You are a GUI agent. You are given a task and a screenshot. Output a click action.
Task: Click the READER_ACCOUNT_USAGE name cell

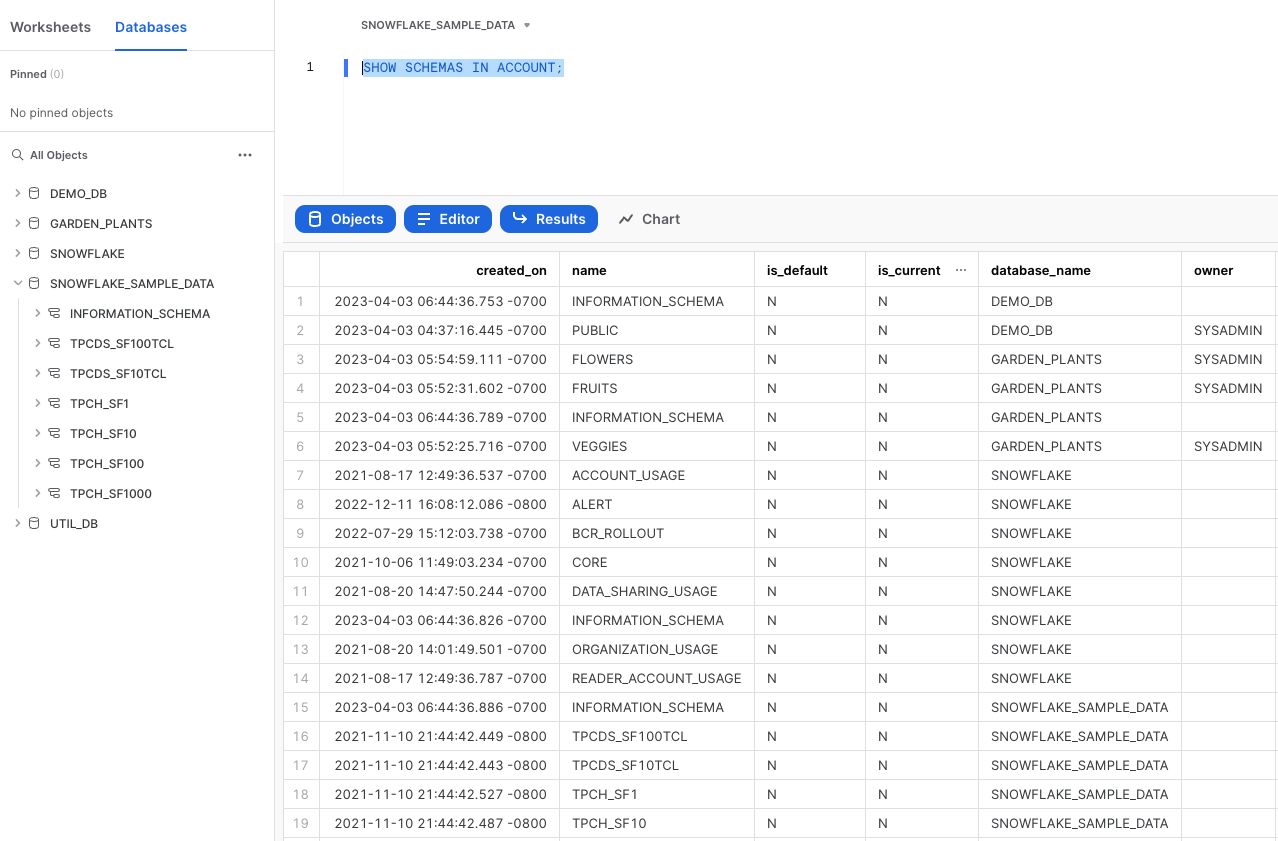(656, 678)
